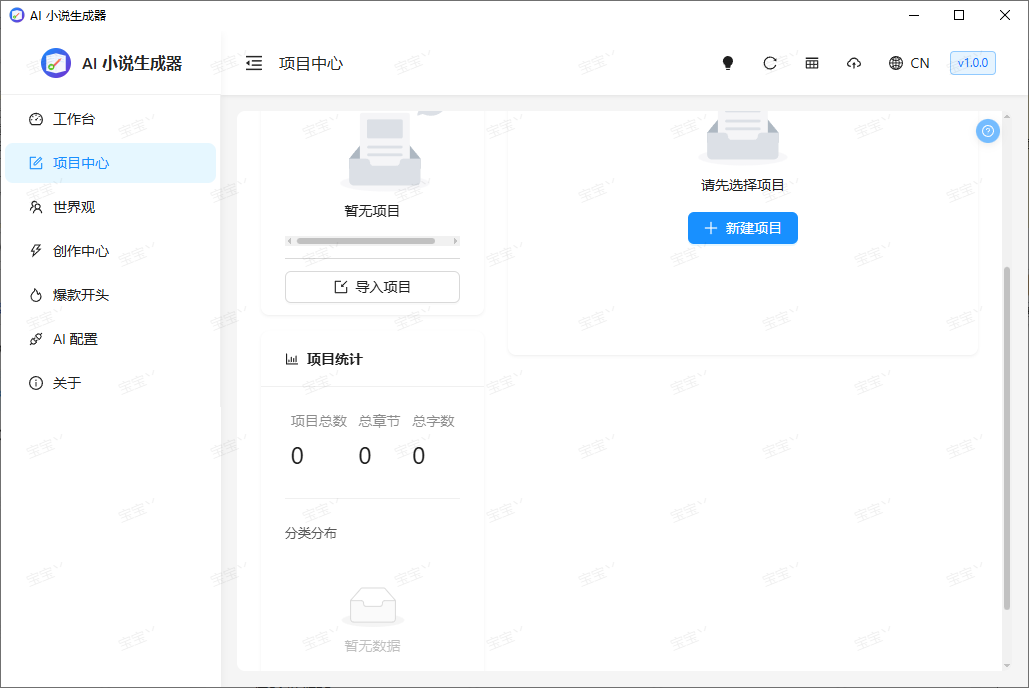Screen dimensions: 1029x688
Task: Click the refresh icon in the top toolbar
Action: coord(770,62)
